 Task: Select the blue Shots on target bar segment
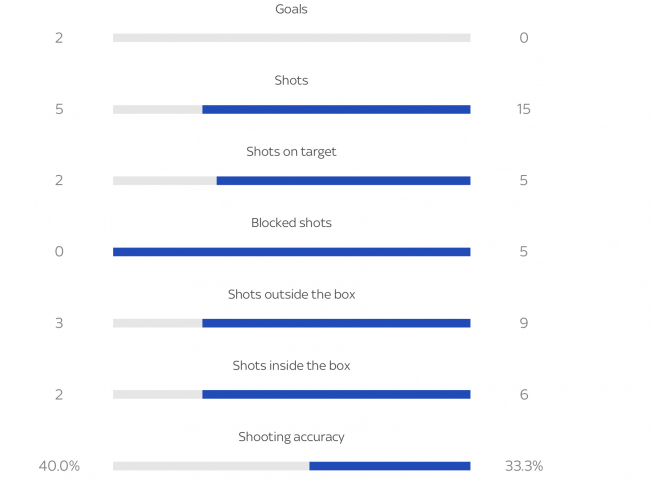tap(343, 181)
